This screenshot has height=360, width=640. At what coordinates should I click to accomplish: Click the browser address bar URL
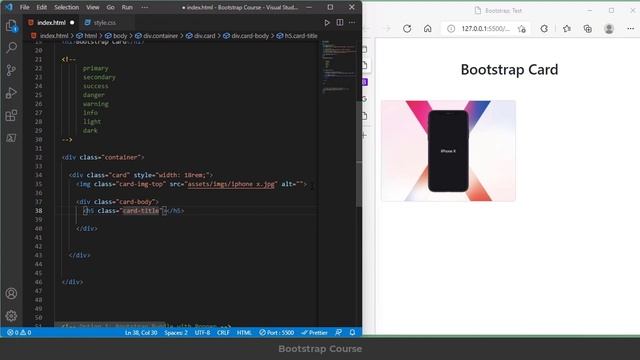pyautogui.click(x=485, y=29)
